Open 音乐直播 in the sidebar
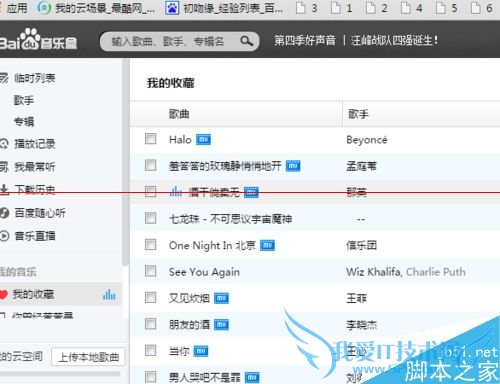500x384 pixels. pyautogui.click(x=35, y=236)
